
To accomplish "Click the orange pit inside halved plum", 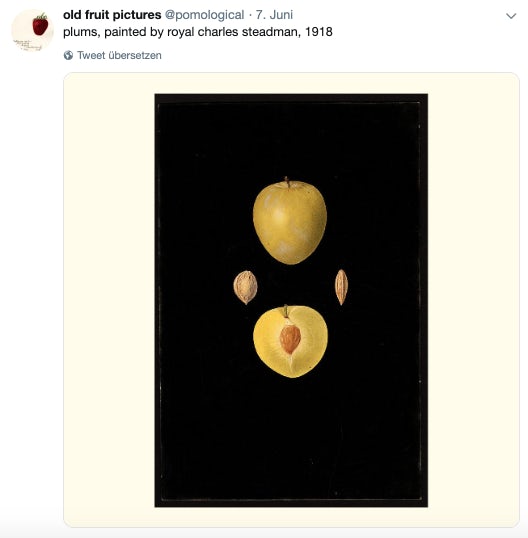I will (290, 339).
